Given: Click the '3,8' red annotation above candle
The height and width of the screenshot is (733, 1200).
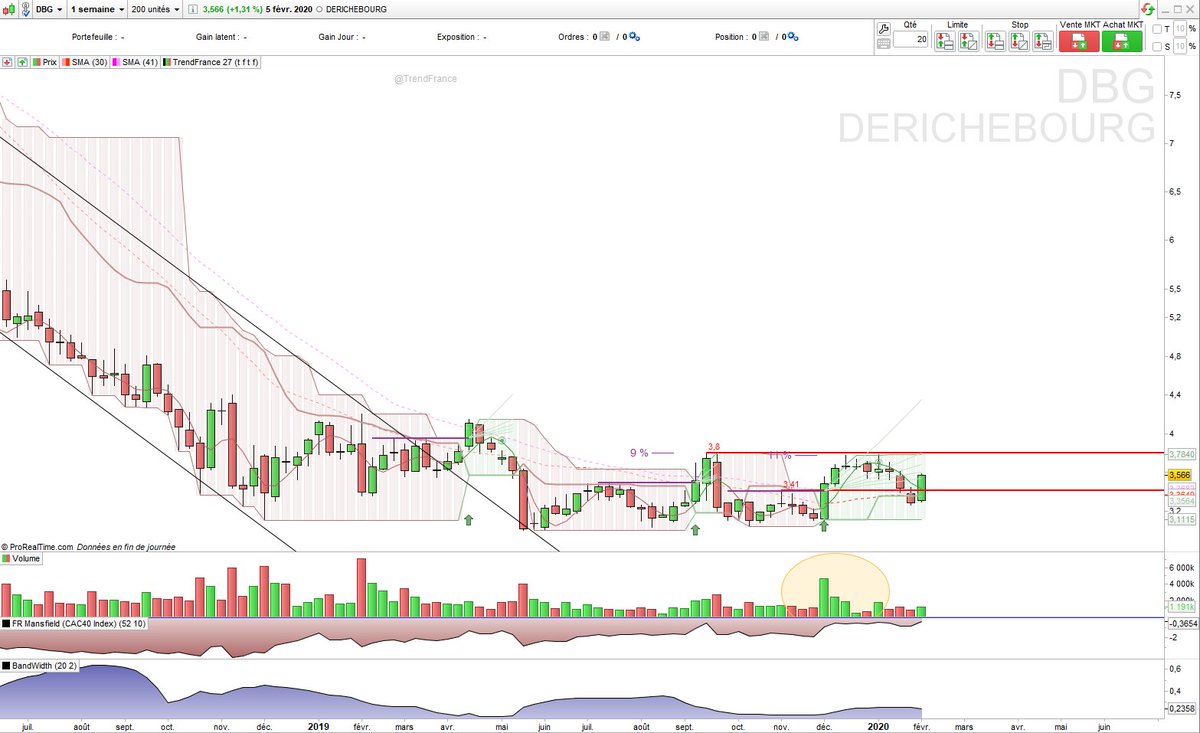Looking at the screenshot, I should point(714,447).
